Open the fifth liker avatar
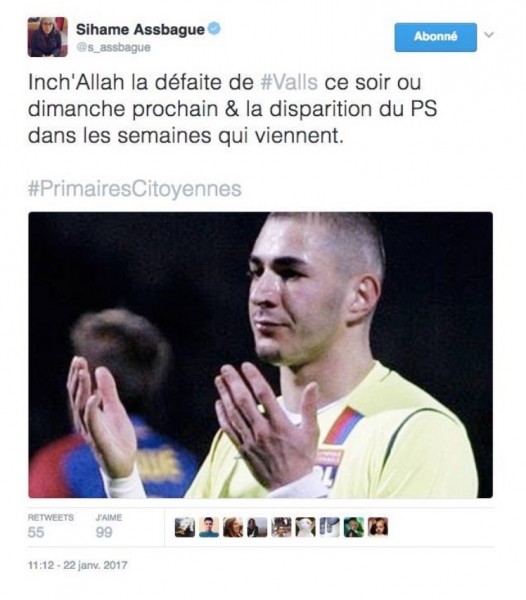This screenshot has width=526, height=600. point(281,527)
